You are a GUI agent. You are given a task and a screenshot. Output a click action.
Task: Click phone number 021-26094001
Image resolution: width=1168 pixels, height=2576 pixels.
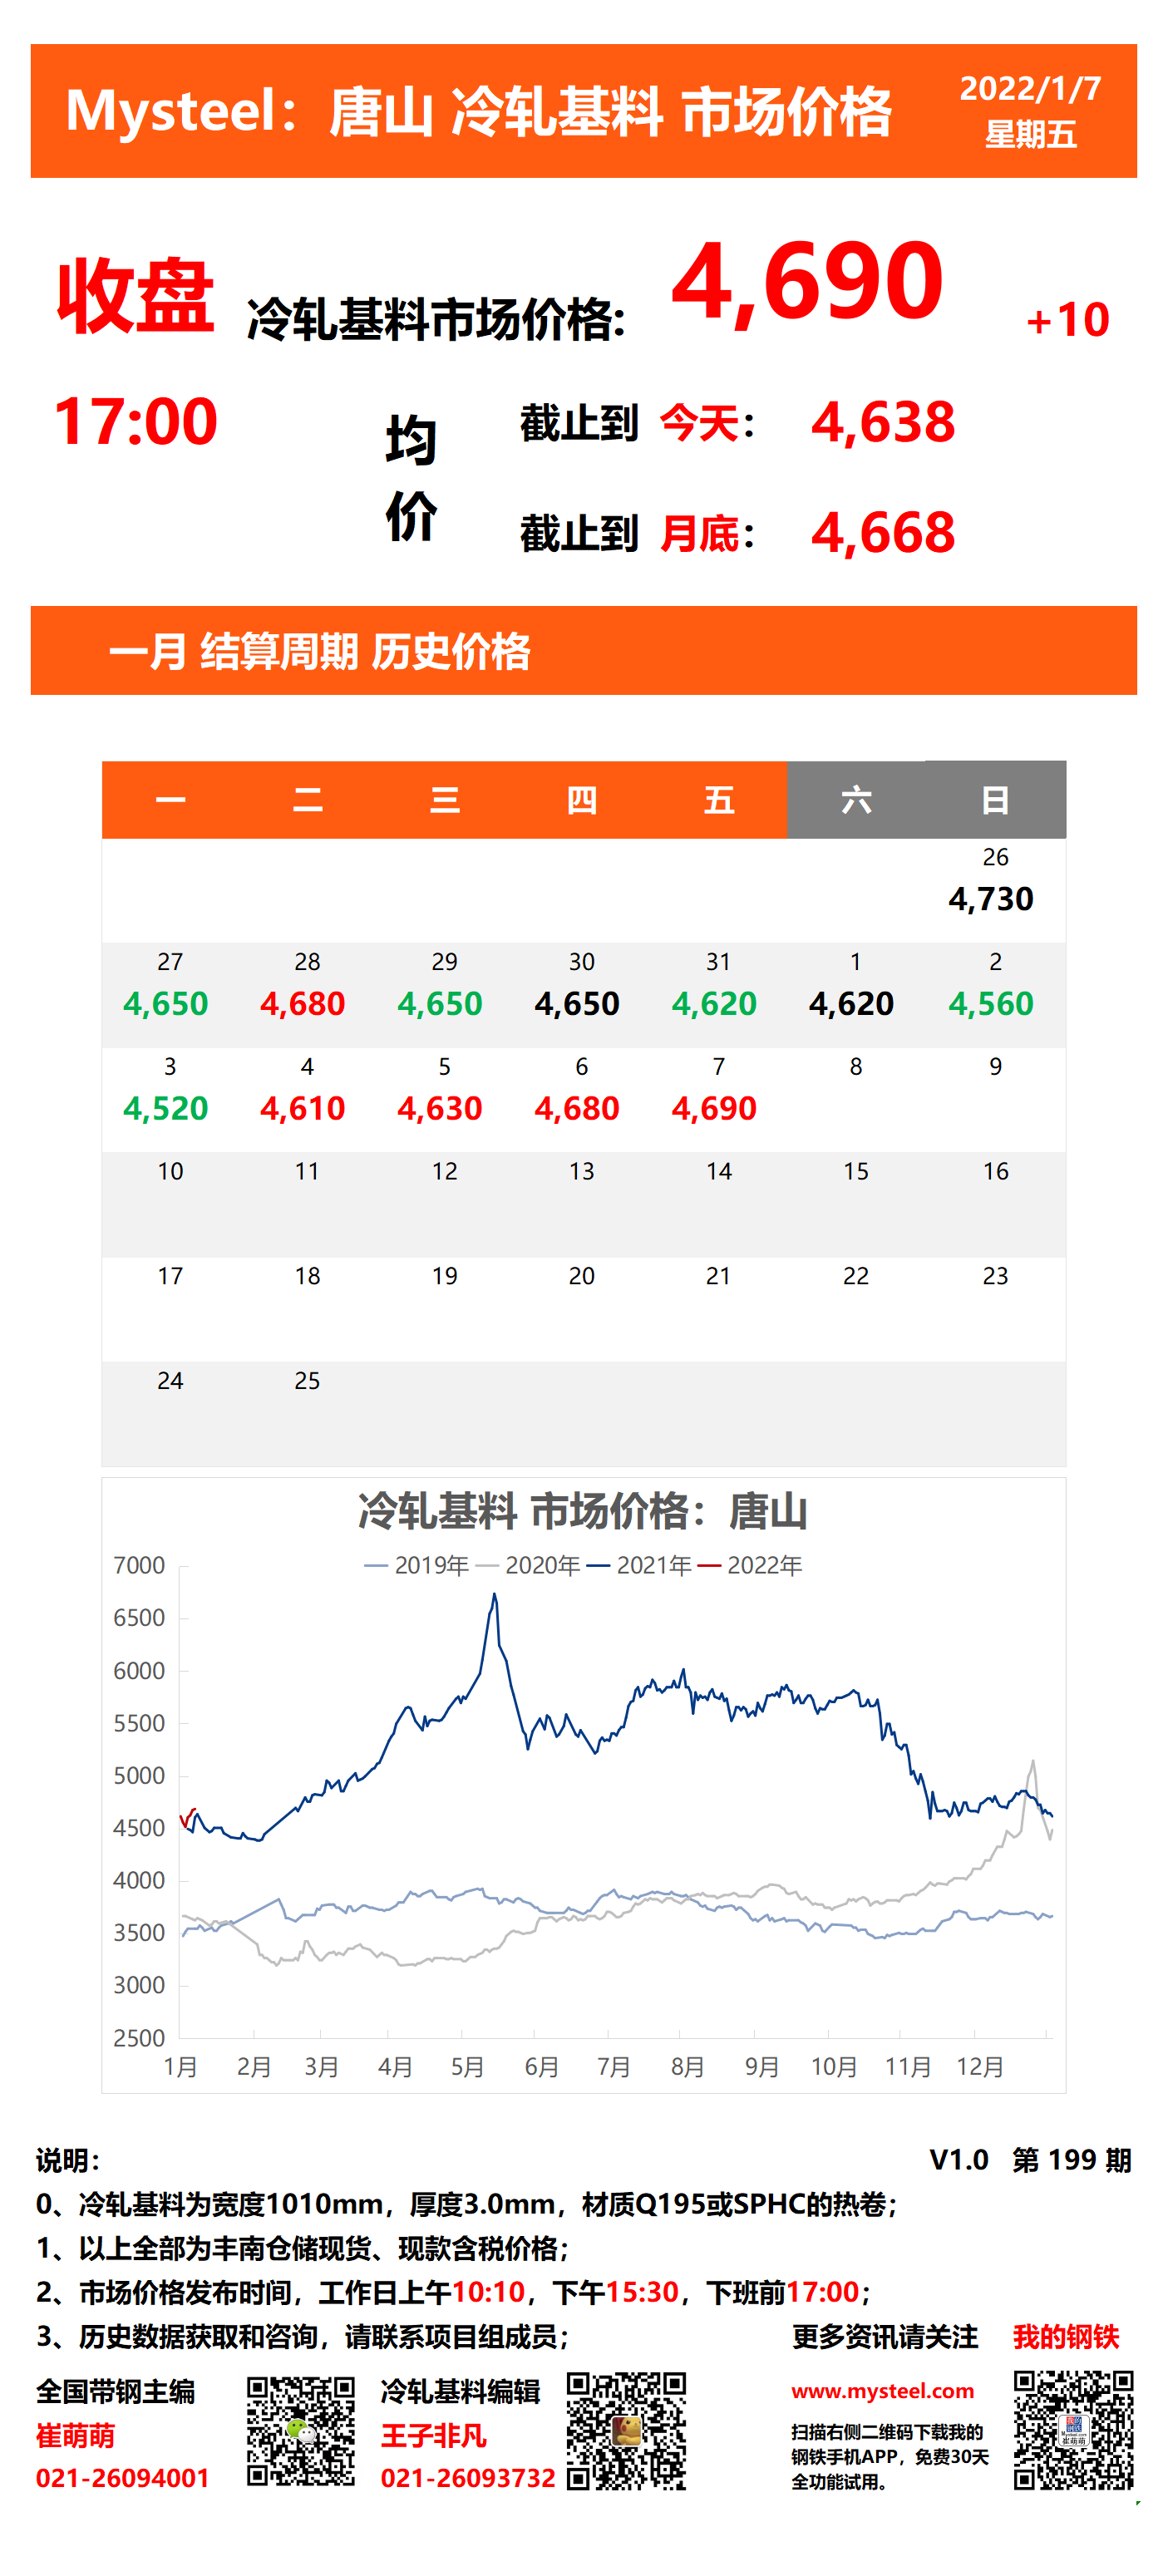[123, 2478]
